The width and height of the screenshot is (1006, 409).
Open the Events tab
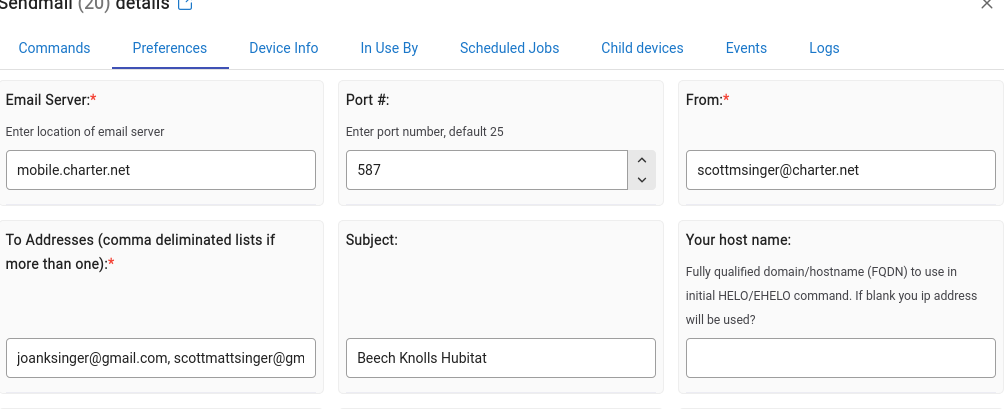[746, 48]
